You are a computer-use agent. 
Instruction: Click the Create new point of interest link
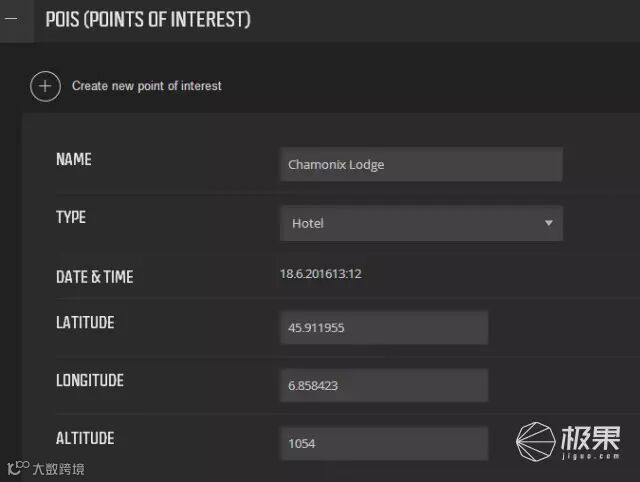click(147, 86)
